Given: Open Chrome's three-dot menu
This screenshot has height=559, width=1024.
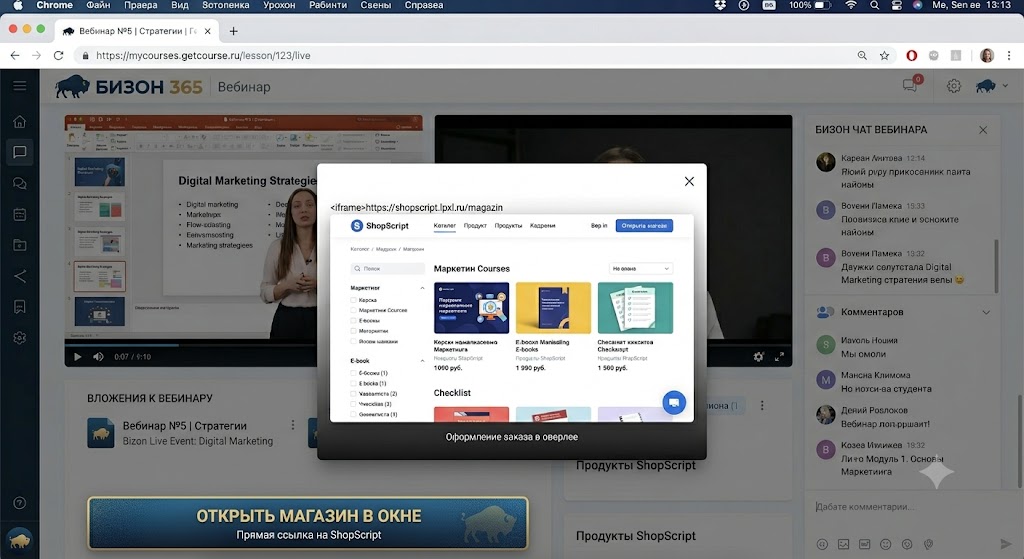Looking at the screenshot, I should 1009,56.
